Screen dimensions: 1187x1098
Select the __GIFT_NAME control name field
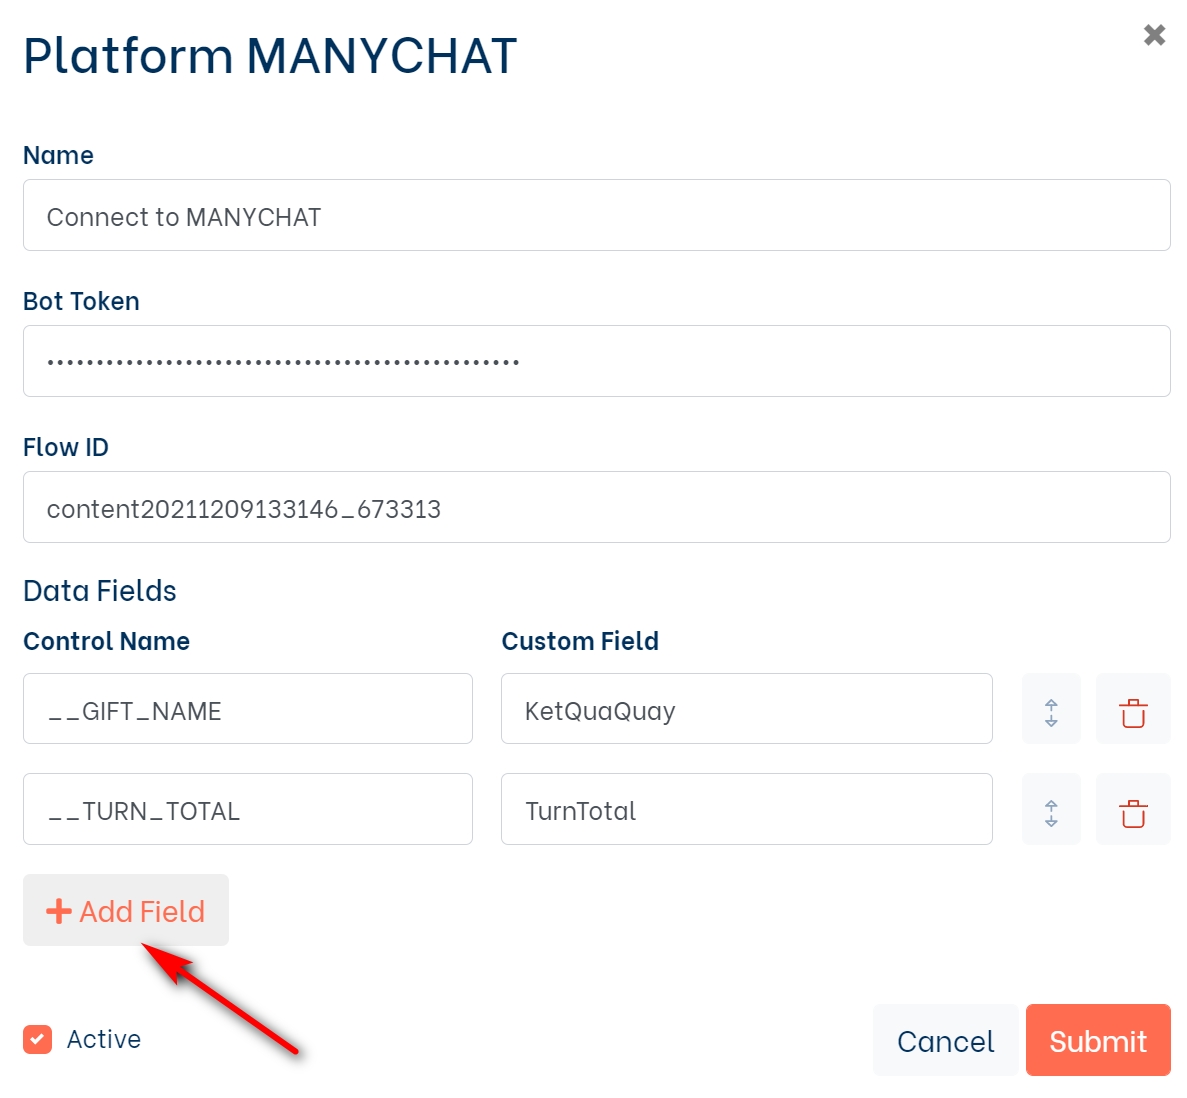[248, 709]
